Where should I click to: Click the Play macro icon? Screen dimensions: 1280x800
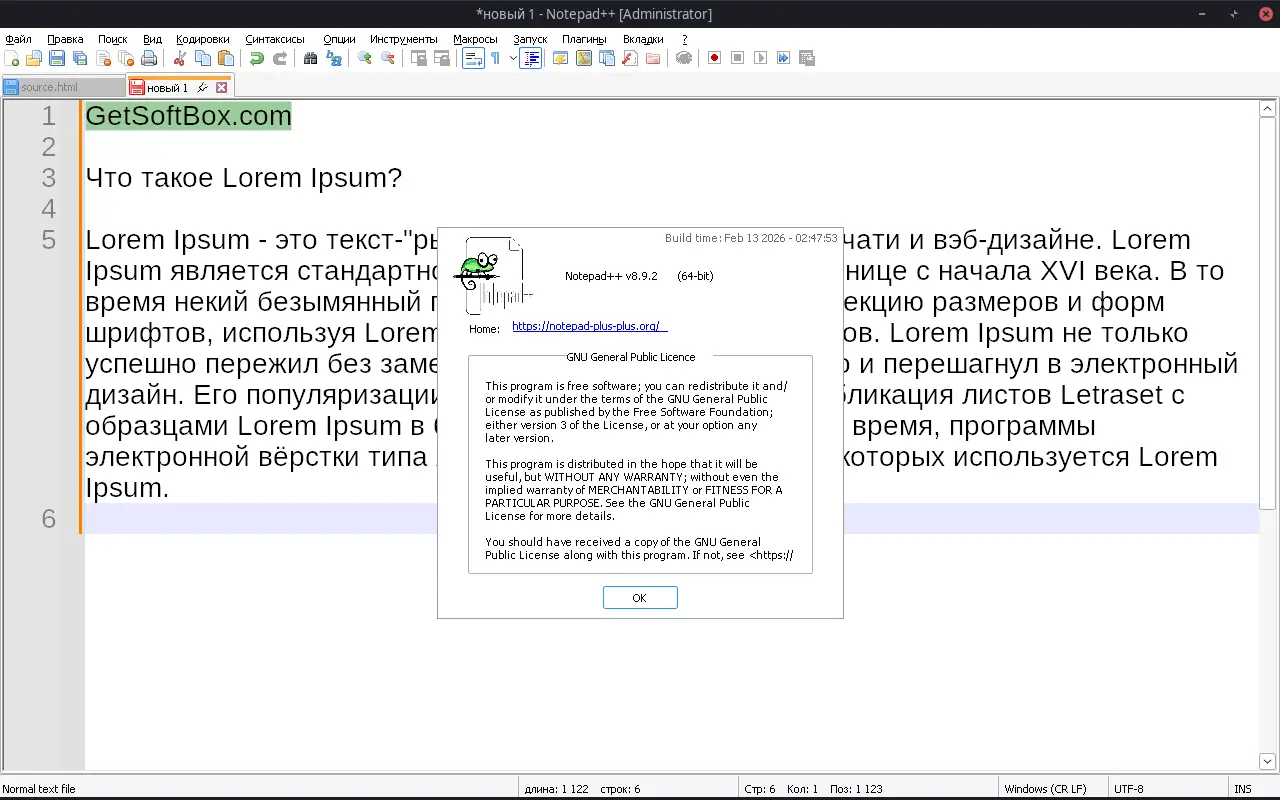click(760, 58)
